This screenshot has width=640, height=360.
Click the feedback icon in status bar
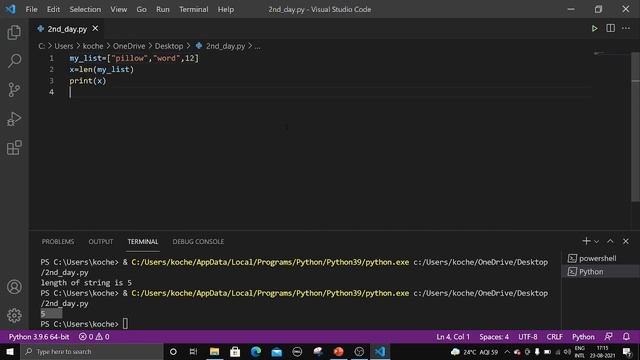(x=608, y=337)
